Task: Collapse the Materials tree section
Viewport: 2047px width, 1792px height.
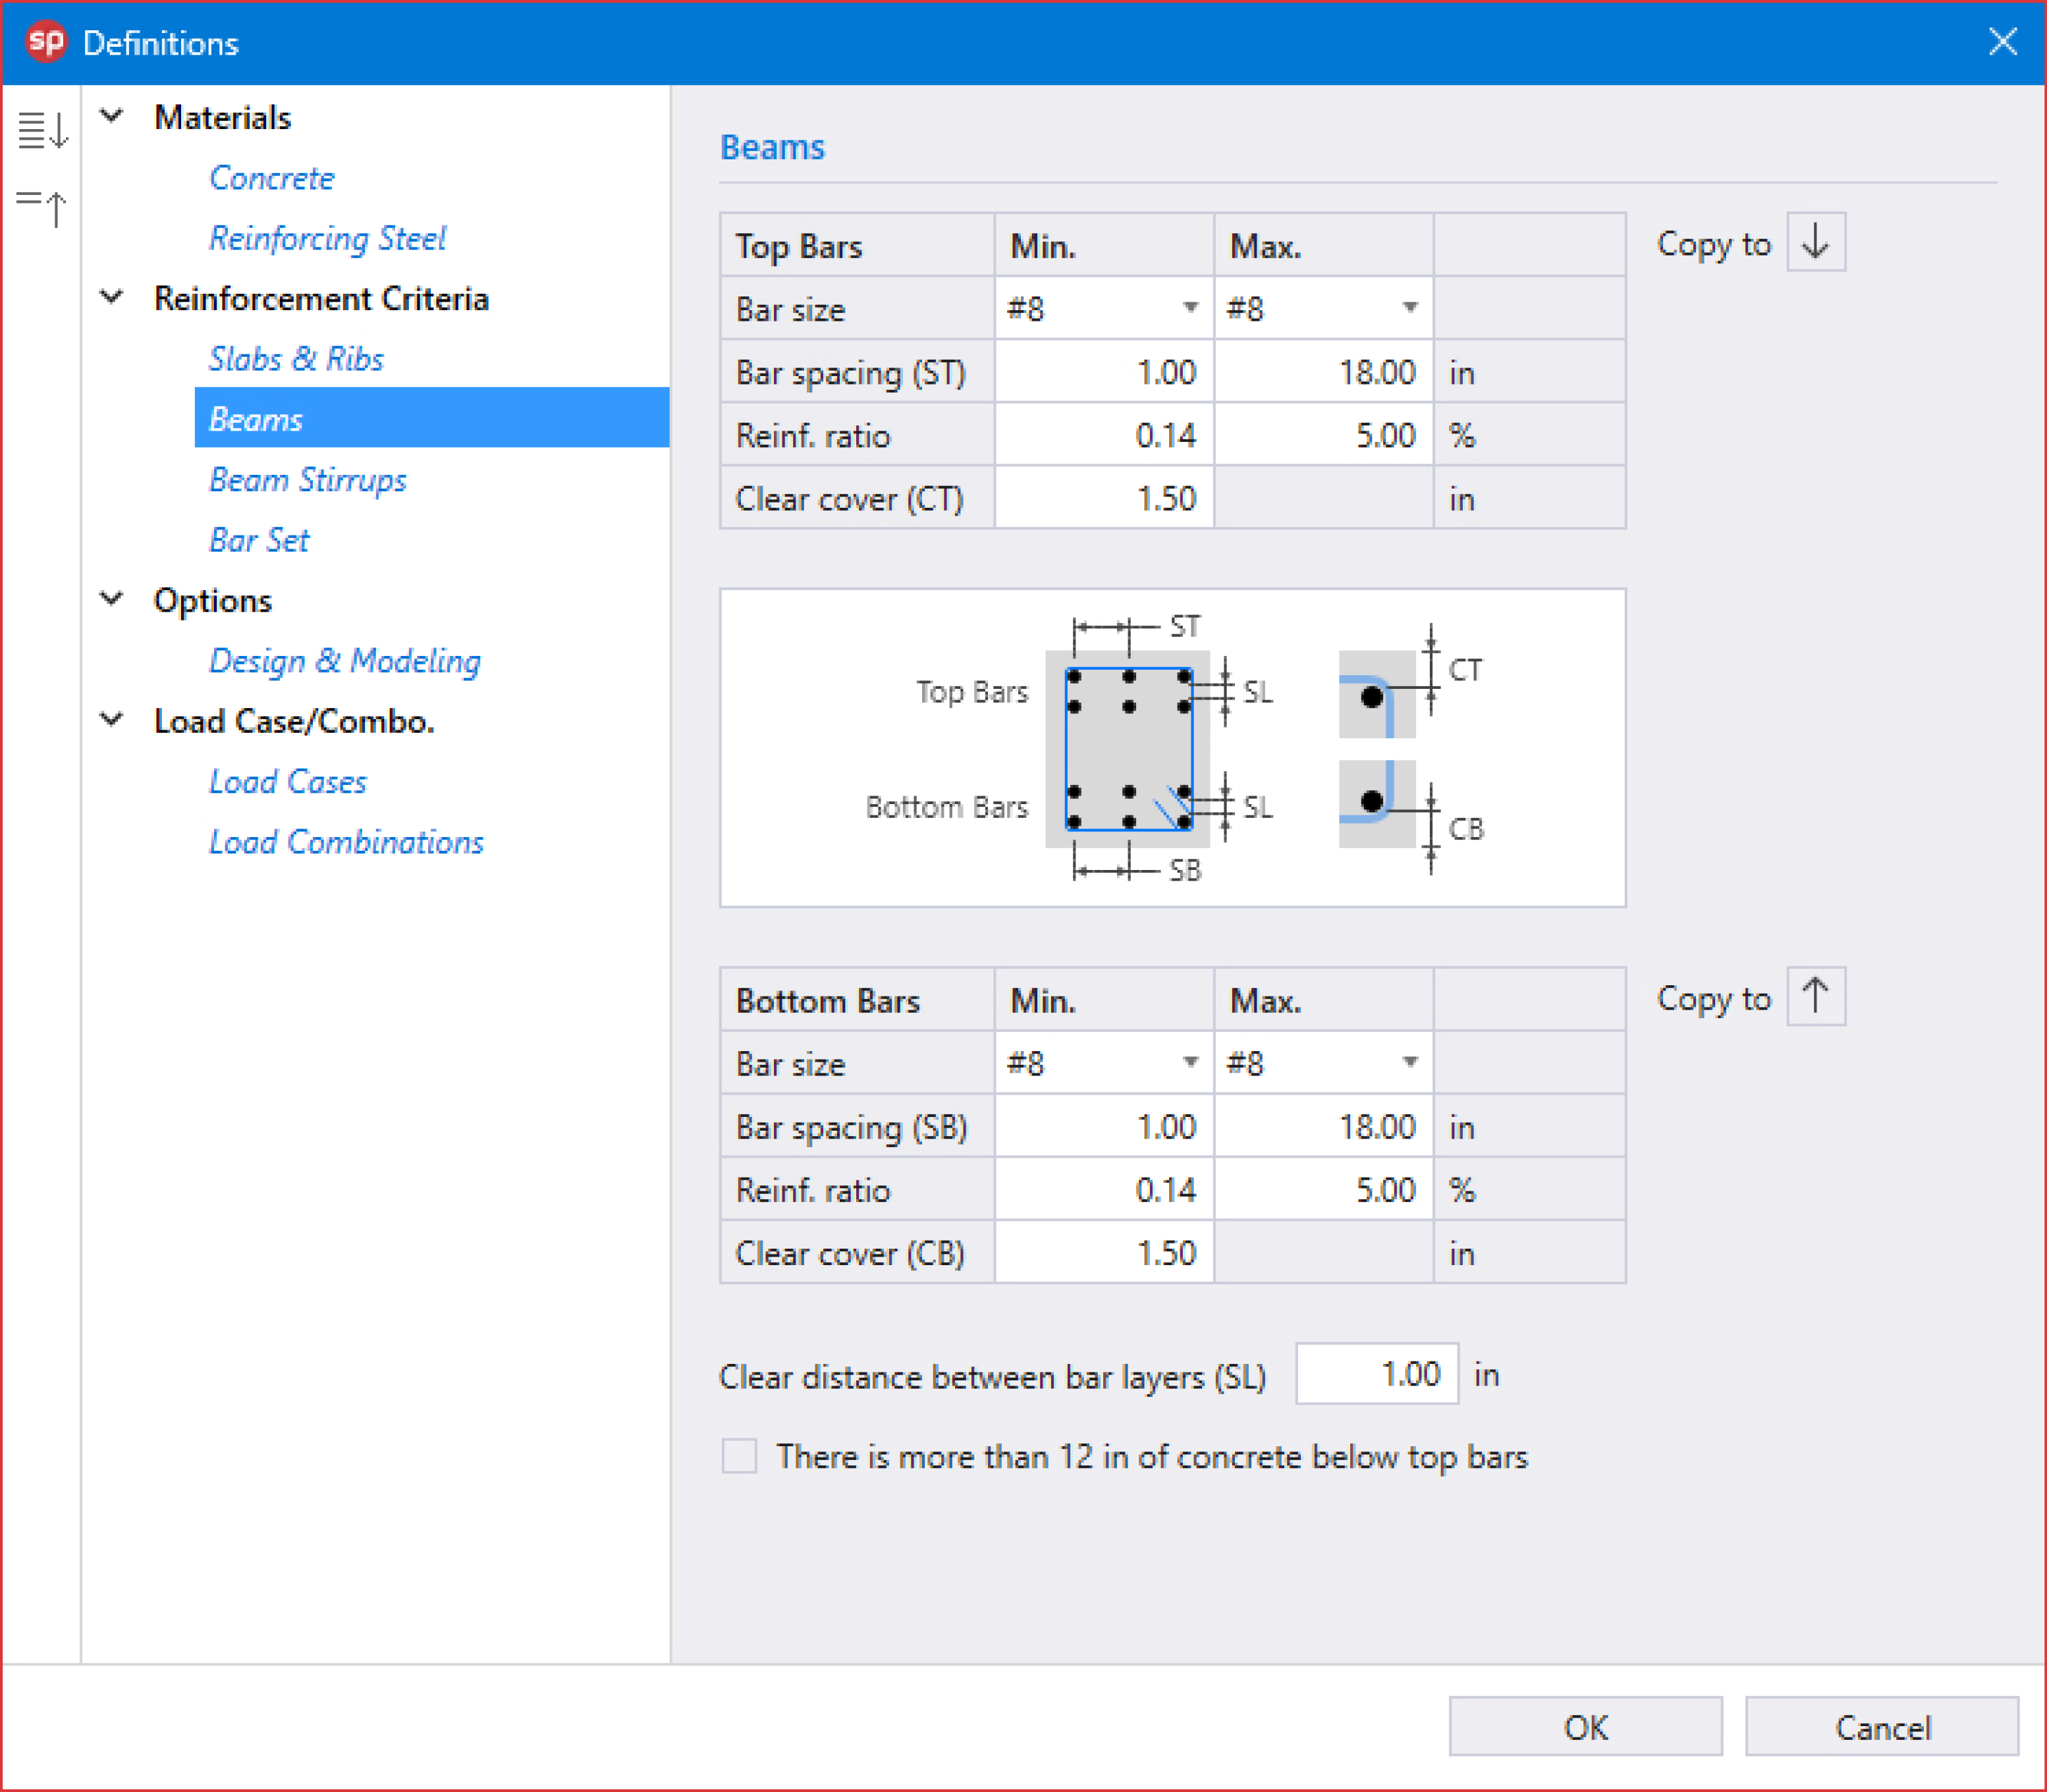Action: click(x=112, y=116)
